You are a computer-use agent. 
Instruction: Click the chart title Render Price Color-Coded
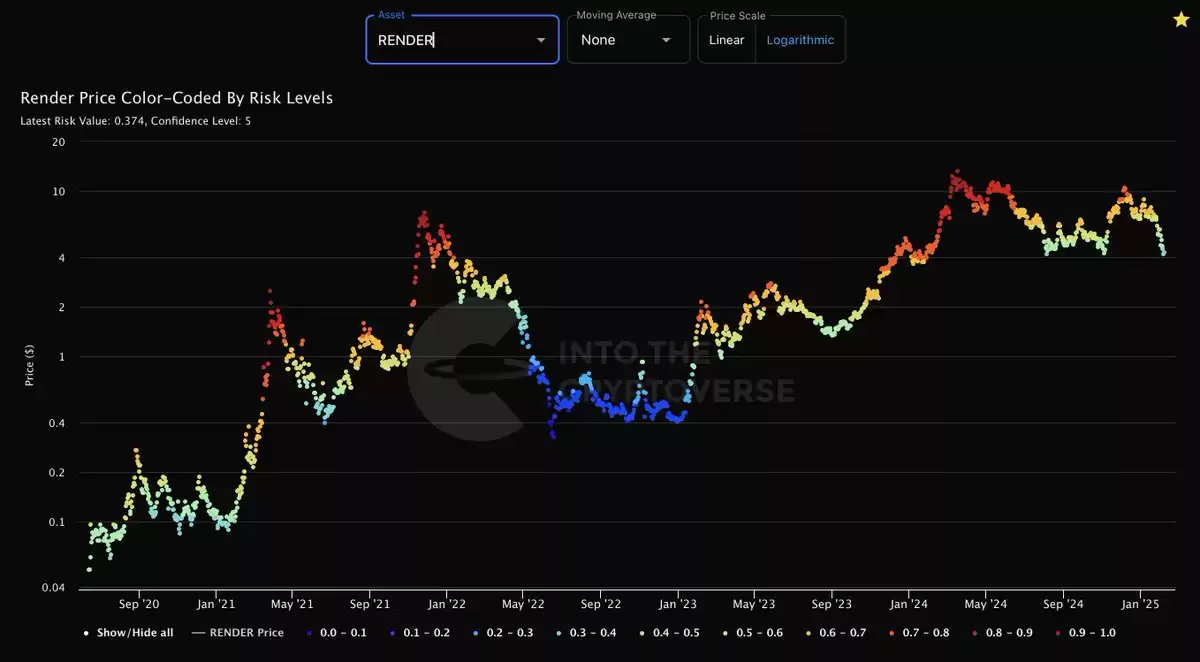[x=177, y=98]
